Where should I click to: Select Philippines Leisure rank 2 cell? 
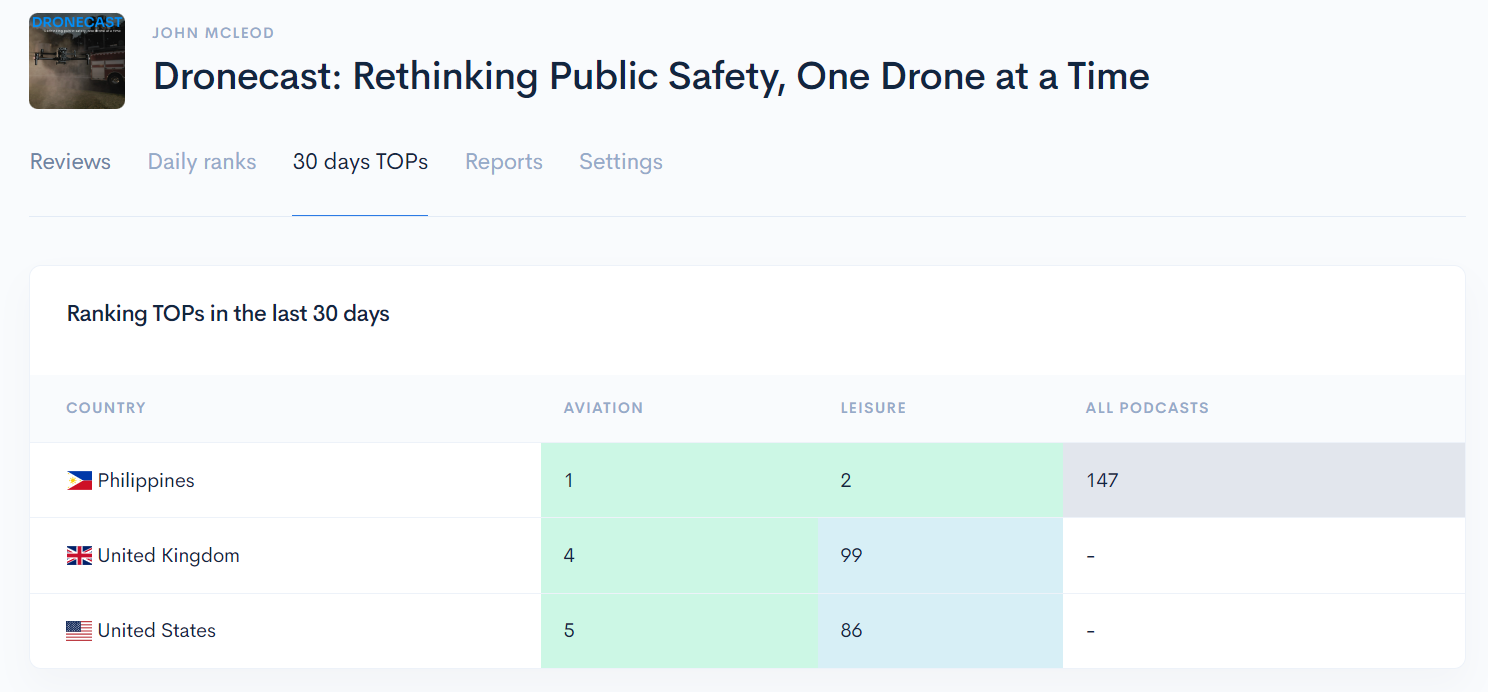940,480
